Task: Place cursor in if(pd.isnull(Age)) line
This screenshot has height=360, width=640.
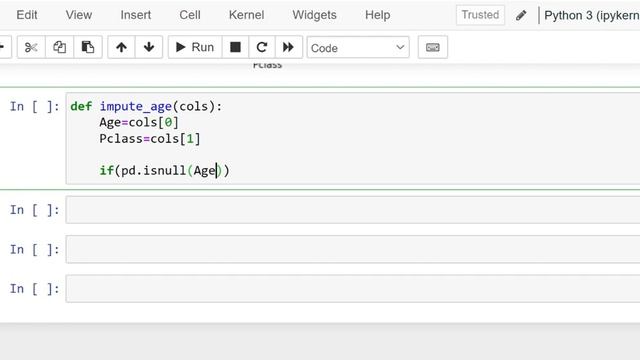Action: pos(164,171)
